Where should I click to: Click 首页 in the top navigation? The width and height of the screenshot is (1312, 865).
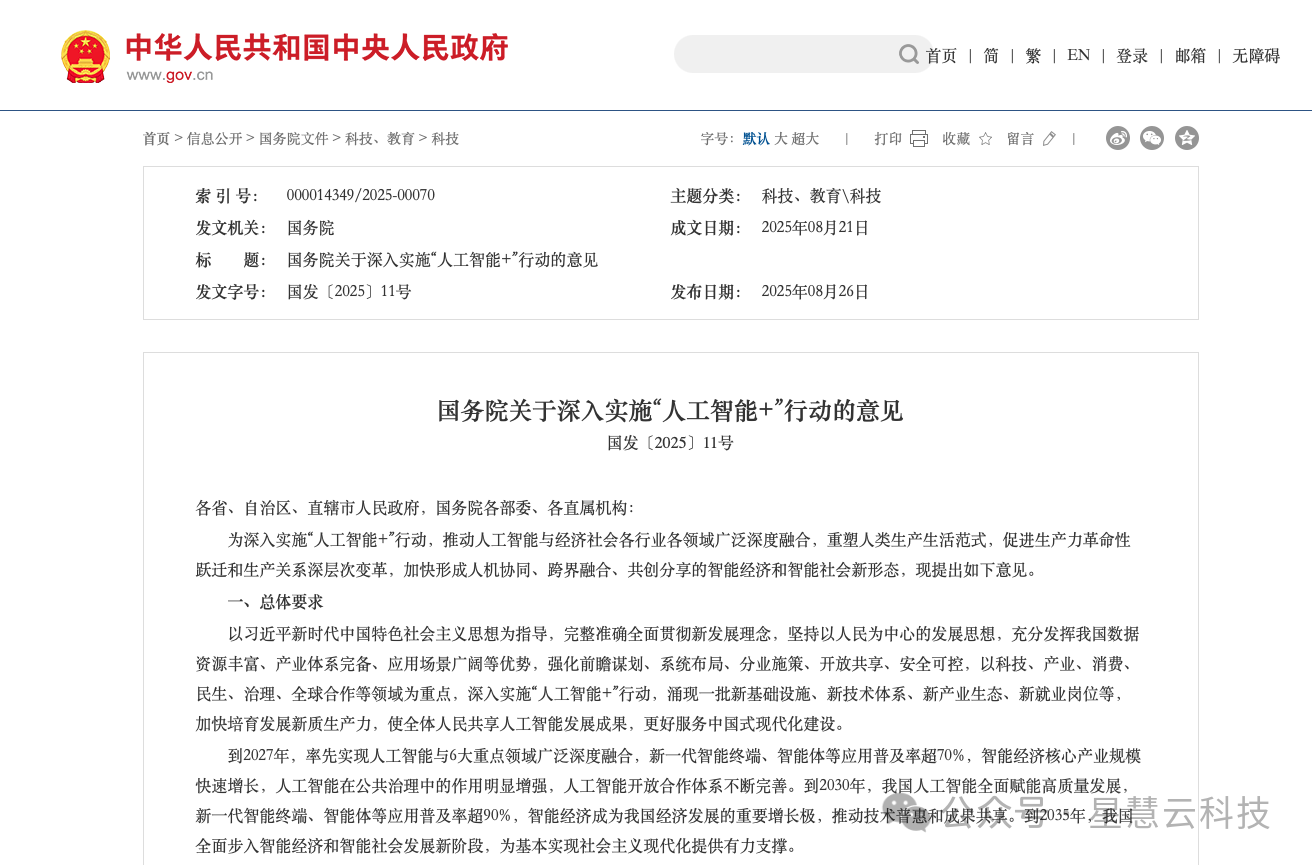(941, 56)
